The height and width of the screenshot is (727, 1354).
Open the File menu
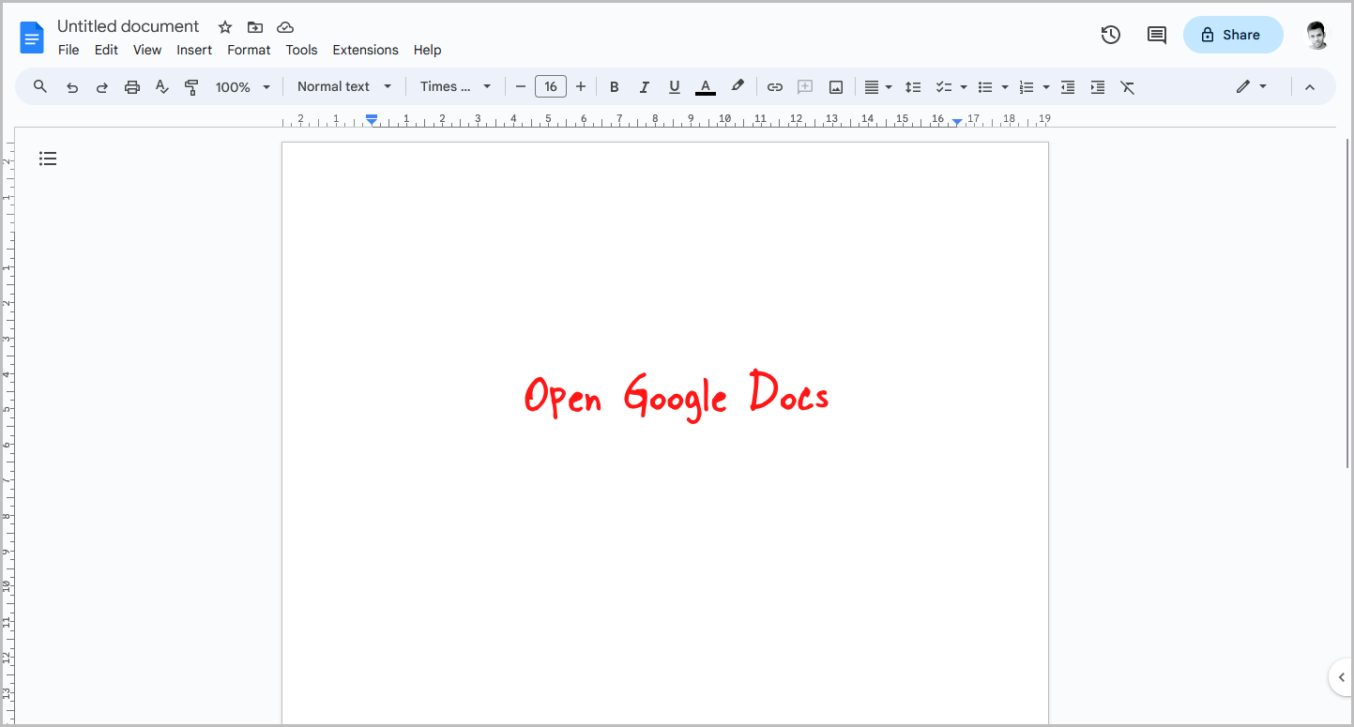click(68, 50)
